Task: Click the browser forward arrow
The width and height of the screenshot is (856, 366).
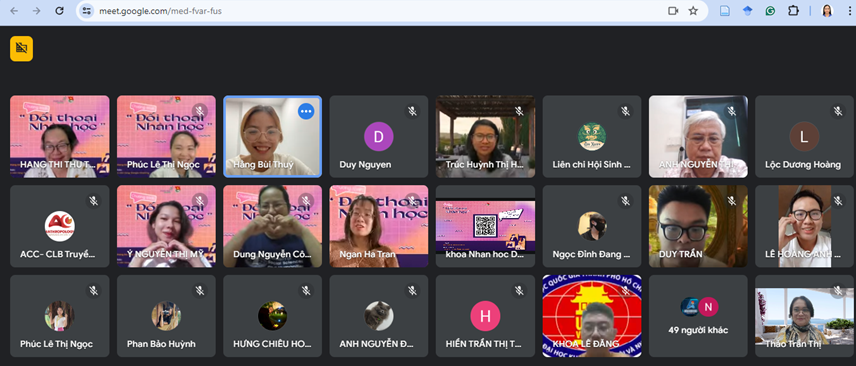Action: click(x=37, y=11)
